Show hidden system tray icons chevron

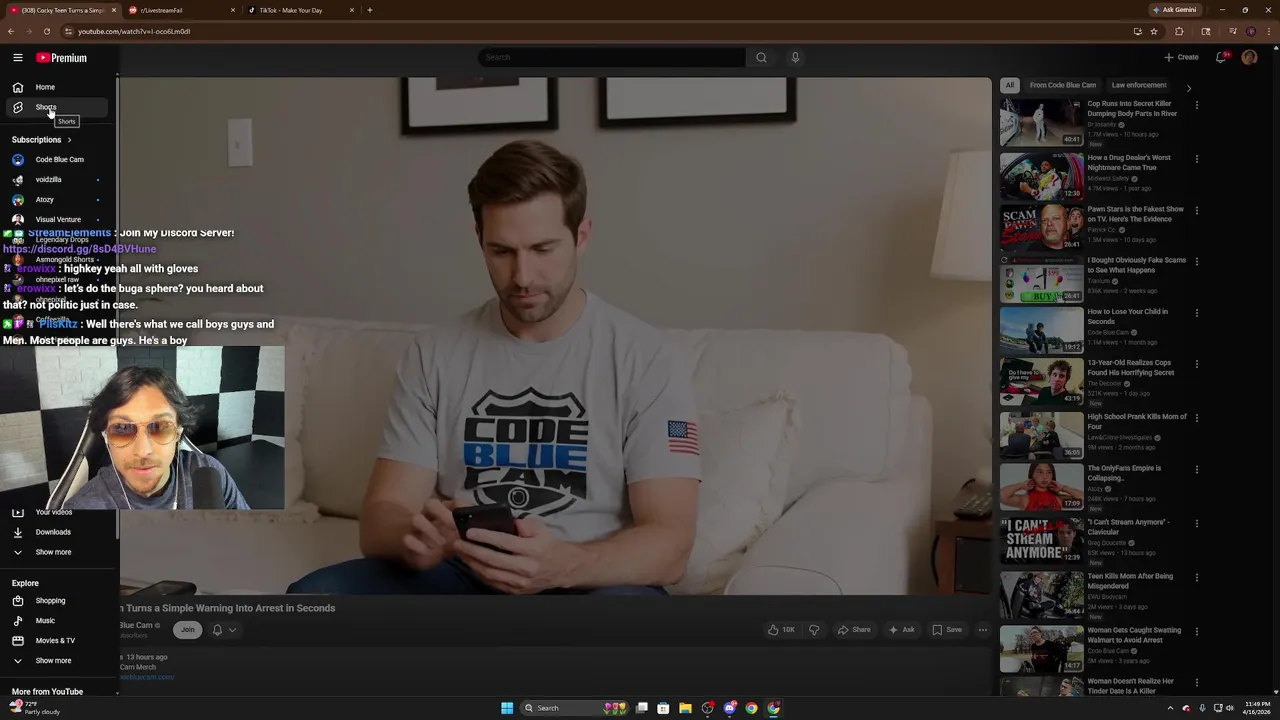[x=1170, y=708]
